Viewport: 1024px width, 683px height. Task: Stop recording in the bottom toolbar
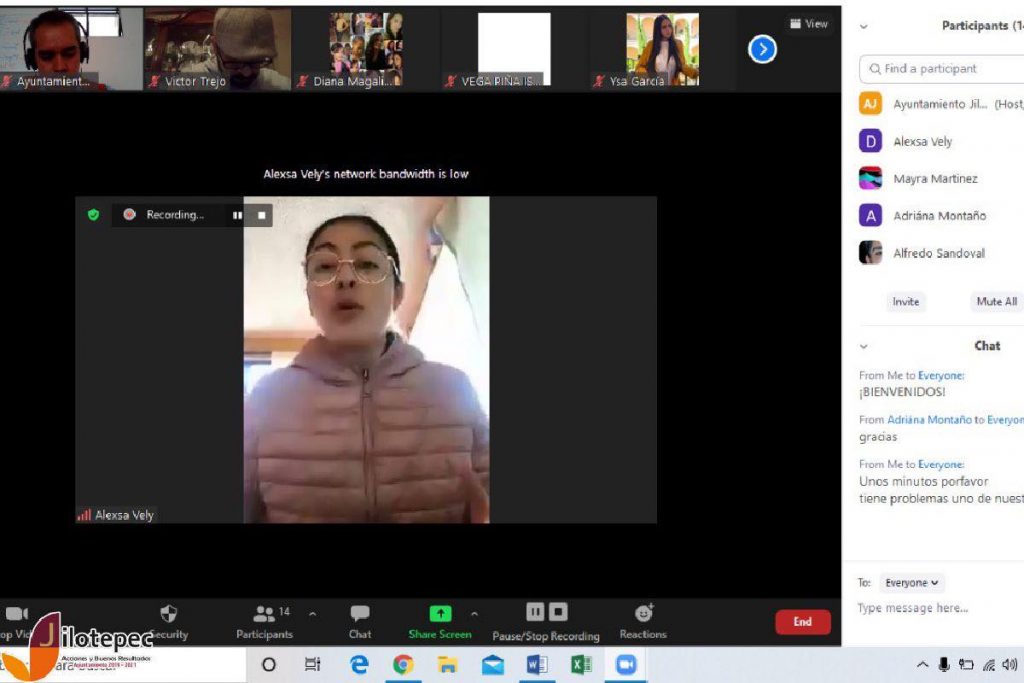point(558,612)
